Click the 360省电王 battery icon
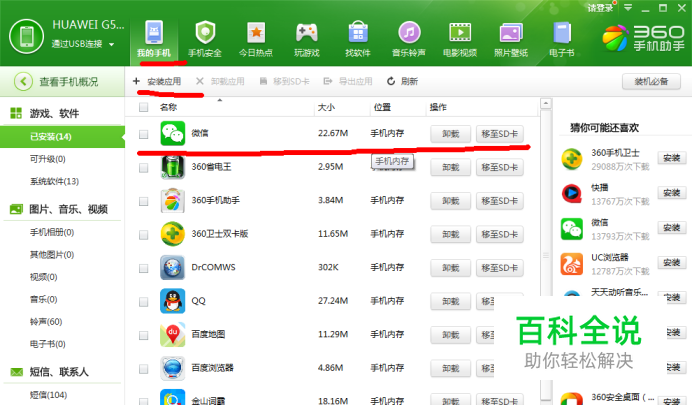Image resolution: width=692 pixels, height=405 pixels. pos(173,167)
